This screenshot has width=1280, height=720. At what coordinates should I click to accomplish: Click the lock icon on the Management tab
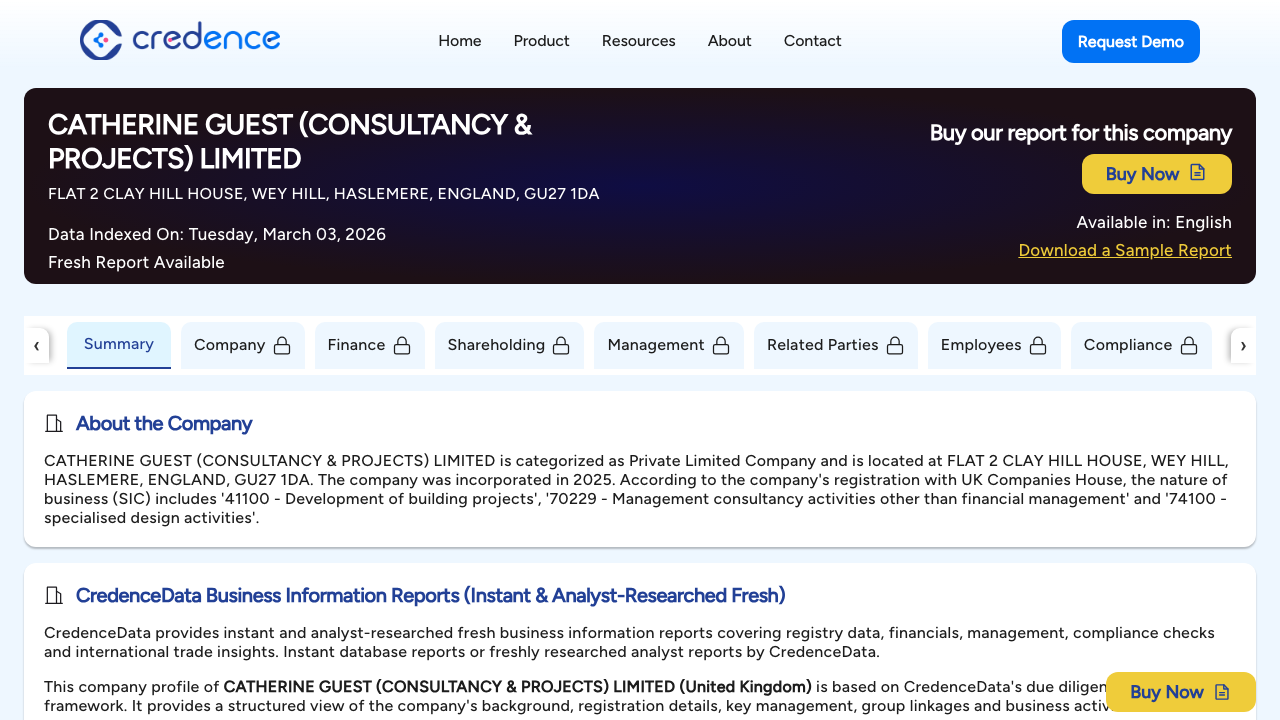tap(721, 344)
